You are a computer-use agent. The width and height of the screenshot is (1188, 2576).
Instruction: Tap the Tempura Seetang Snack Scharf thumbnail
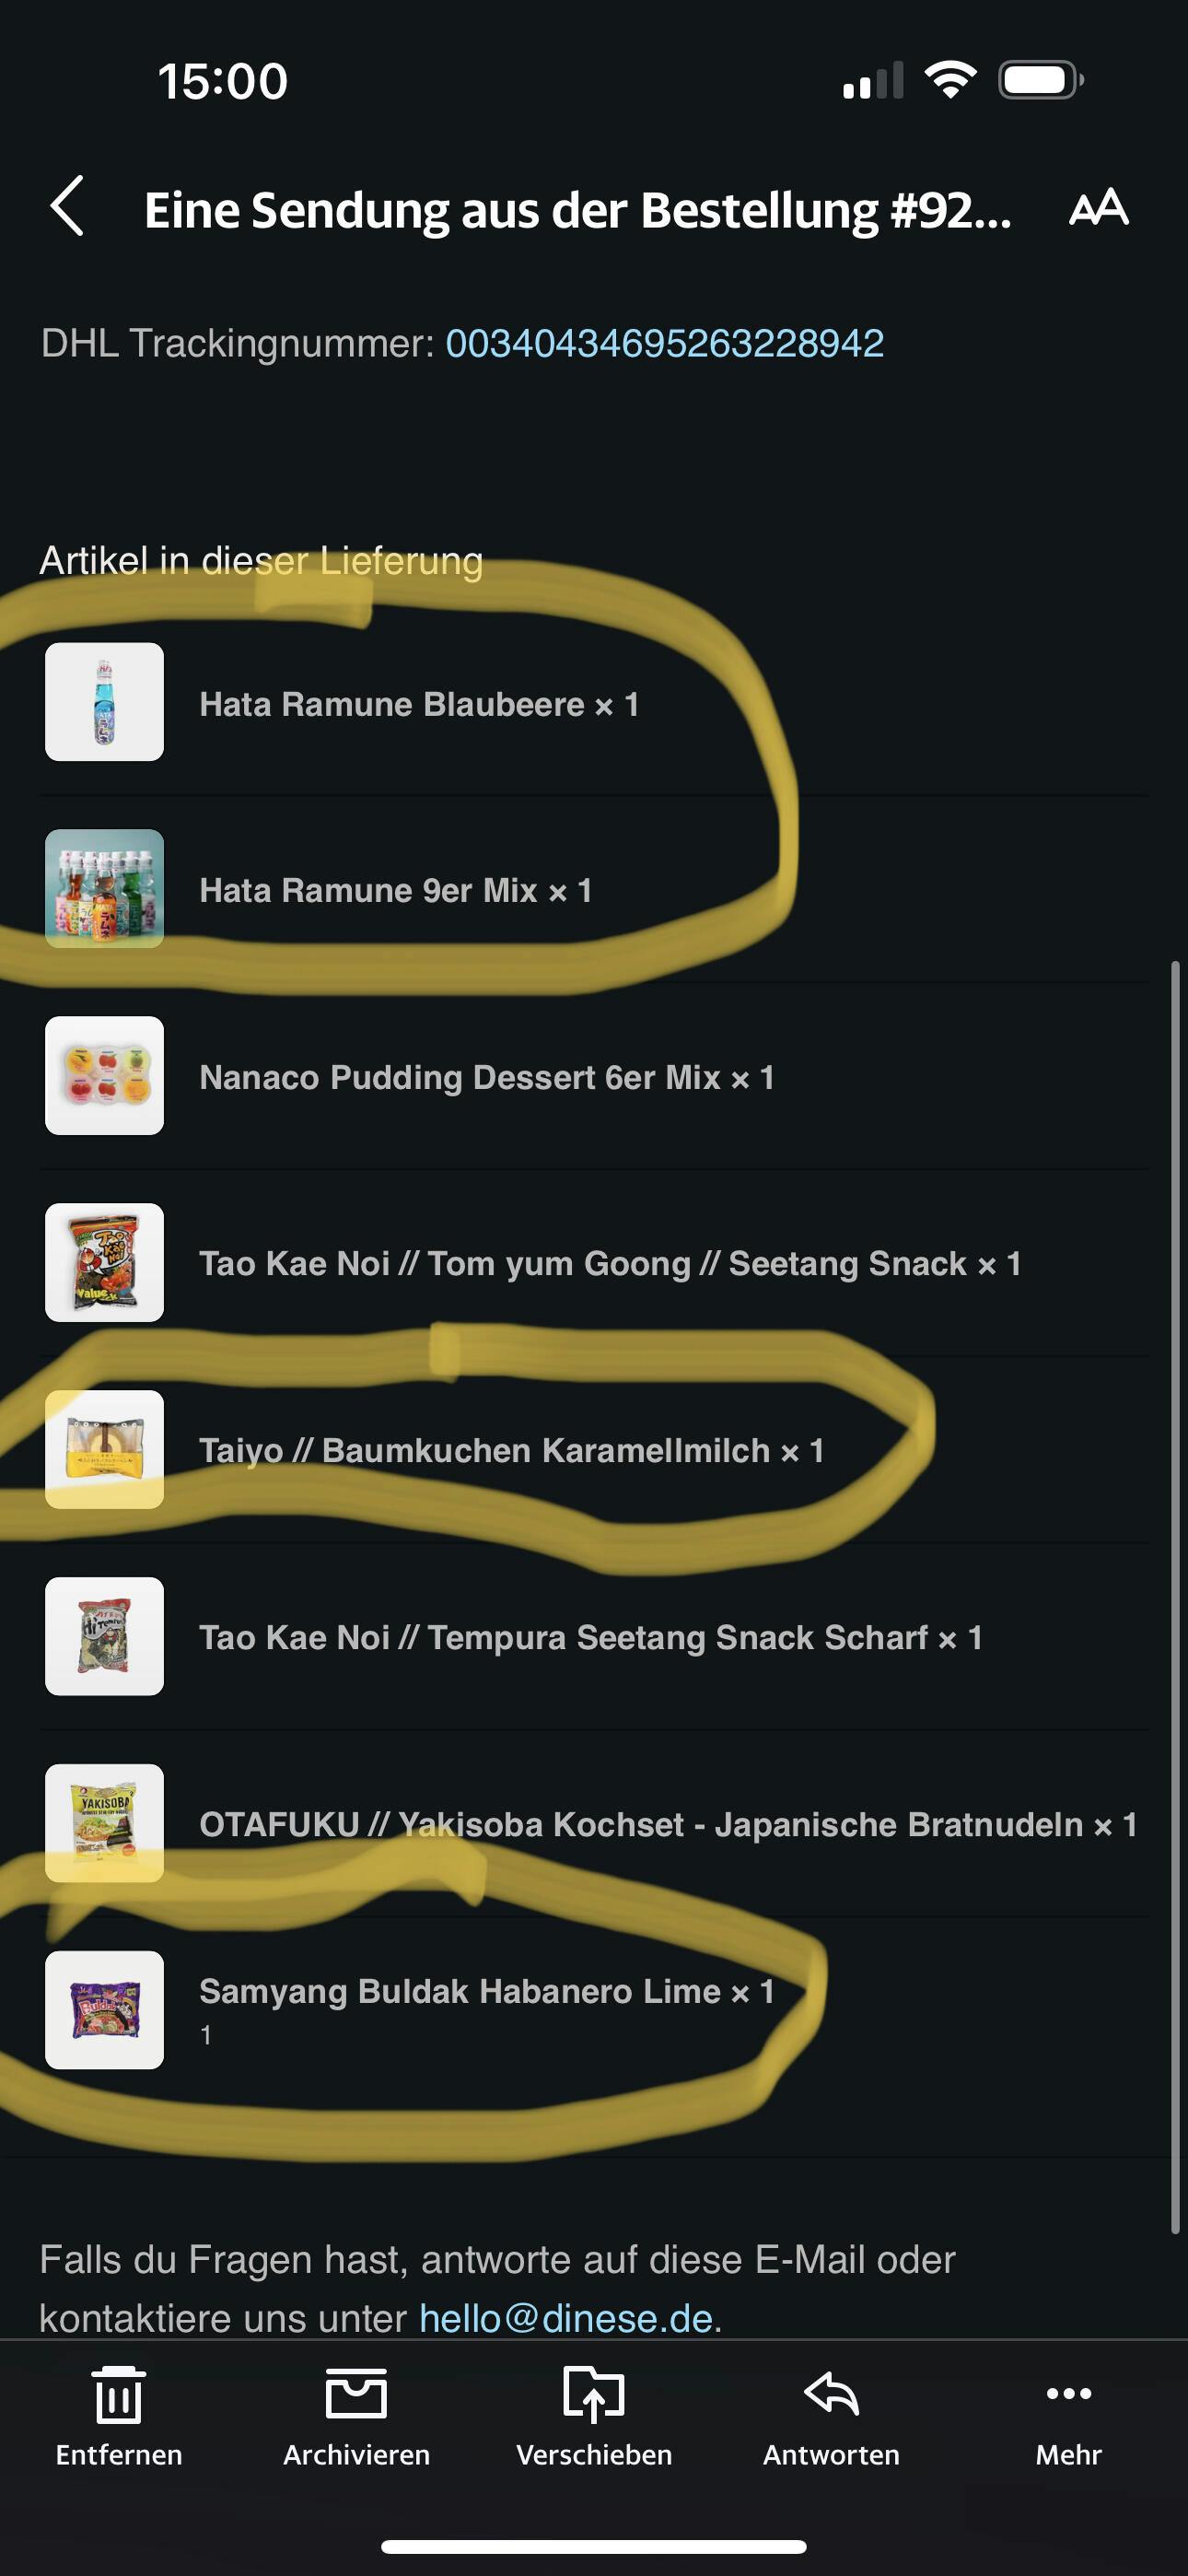coord(105,1637)
